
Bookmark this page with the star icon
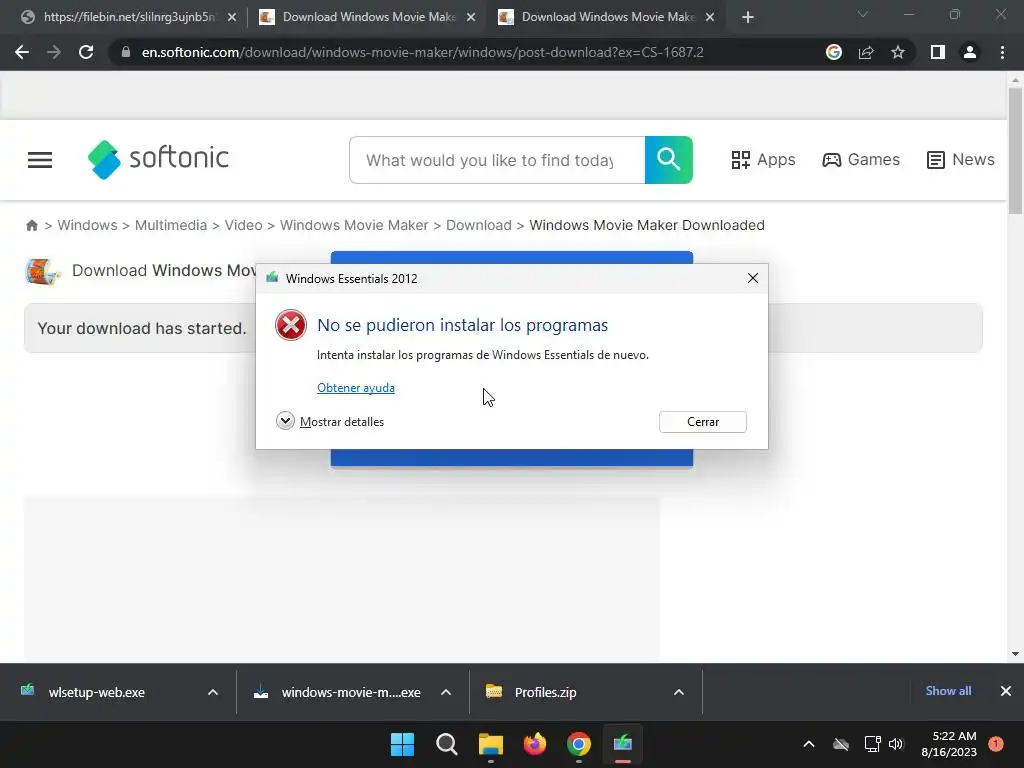click(x=898, y=52)
